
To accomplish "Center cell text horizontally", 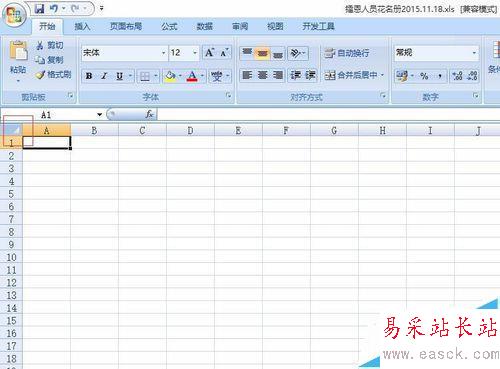I will point(262,75).
